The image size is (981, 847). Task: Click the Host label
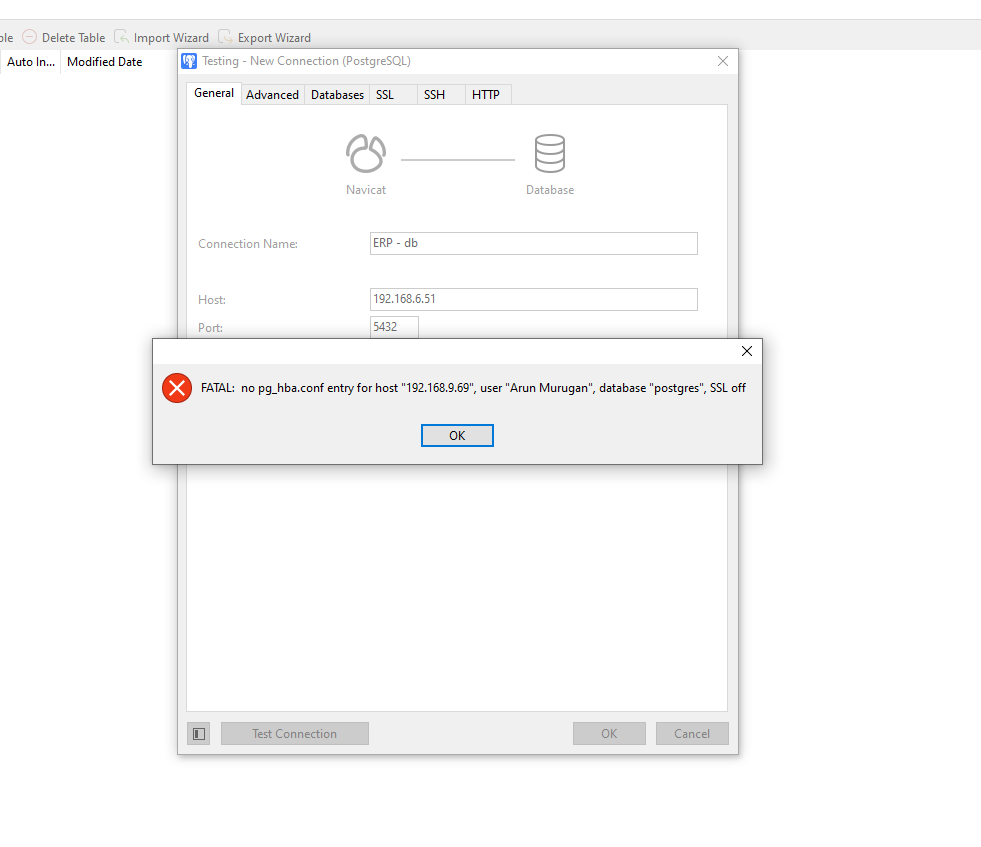point(211,300)
